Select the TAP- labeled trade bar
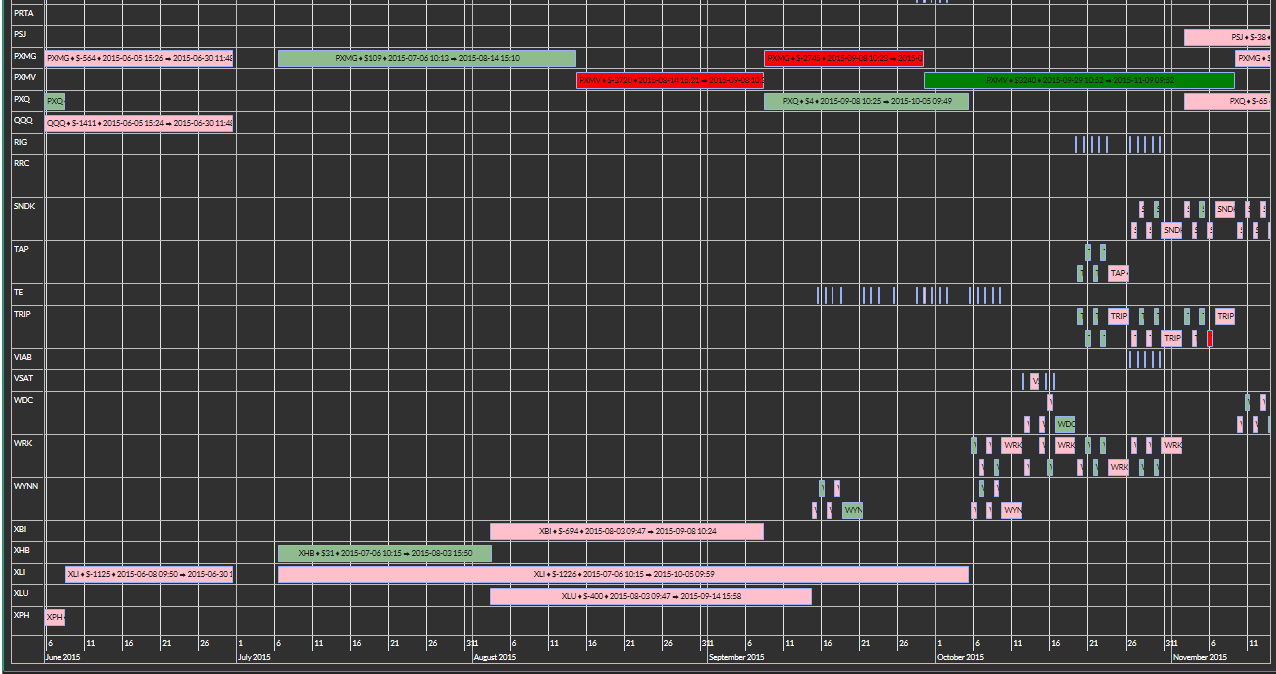The width and height of the screenshot is (1276, 674). (1119, 273)
